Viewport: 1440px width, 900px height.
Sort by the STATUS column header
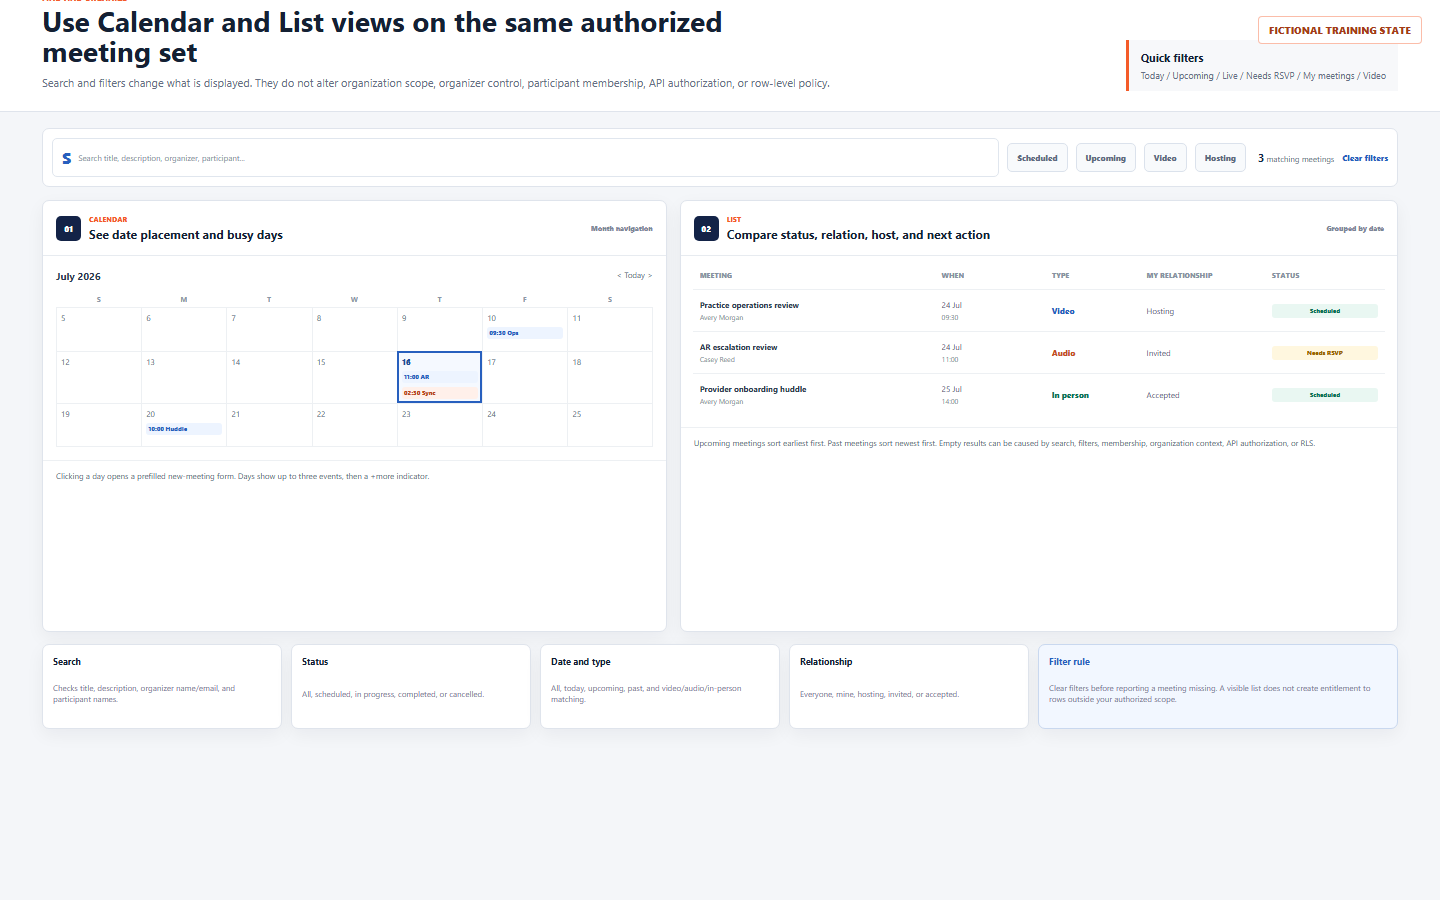pos(1286,275)
